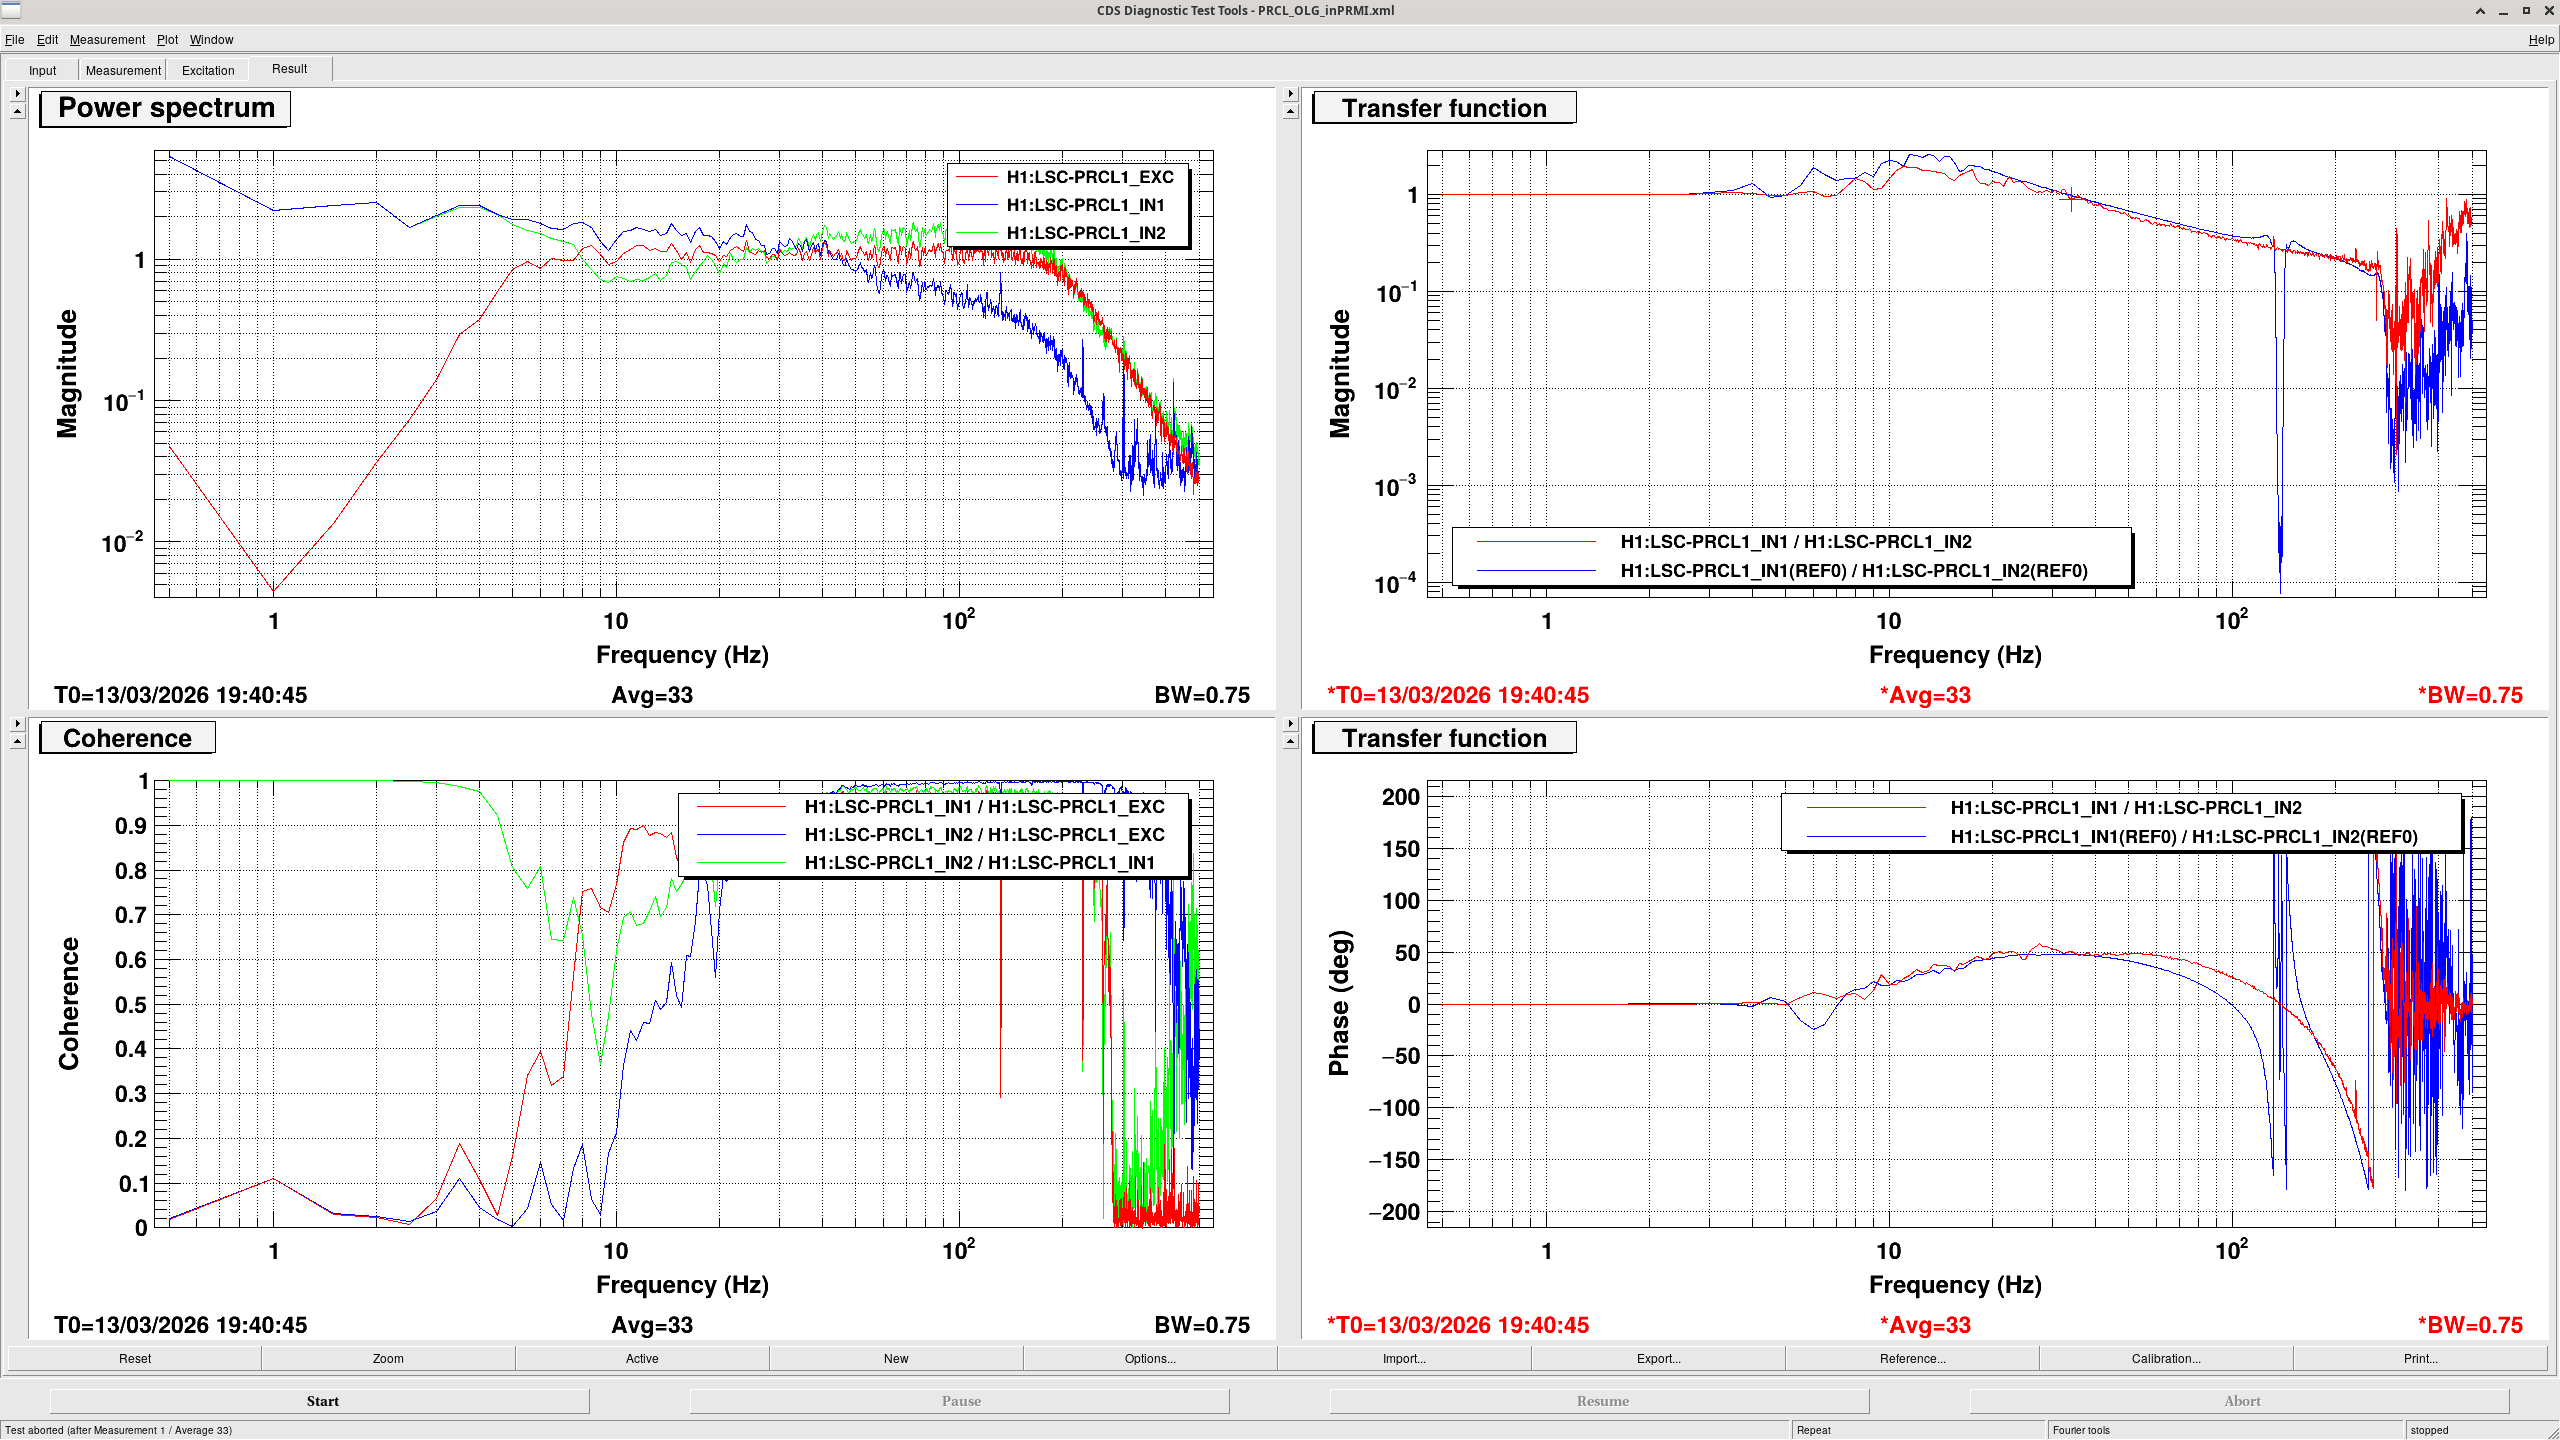This screenshot has height=1440, width=2560.
Task: Click right-arrow icon beside top Transfer function
Action: click(1290, 93)
